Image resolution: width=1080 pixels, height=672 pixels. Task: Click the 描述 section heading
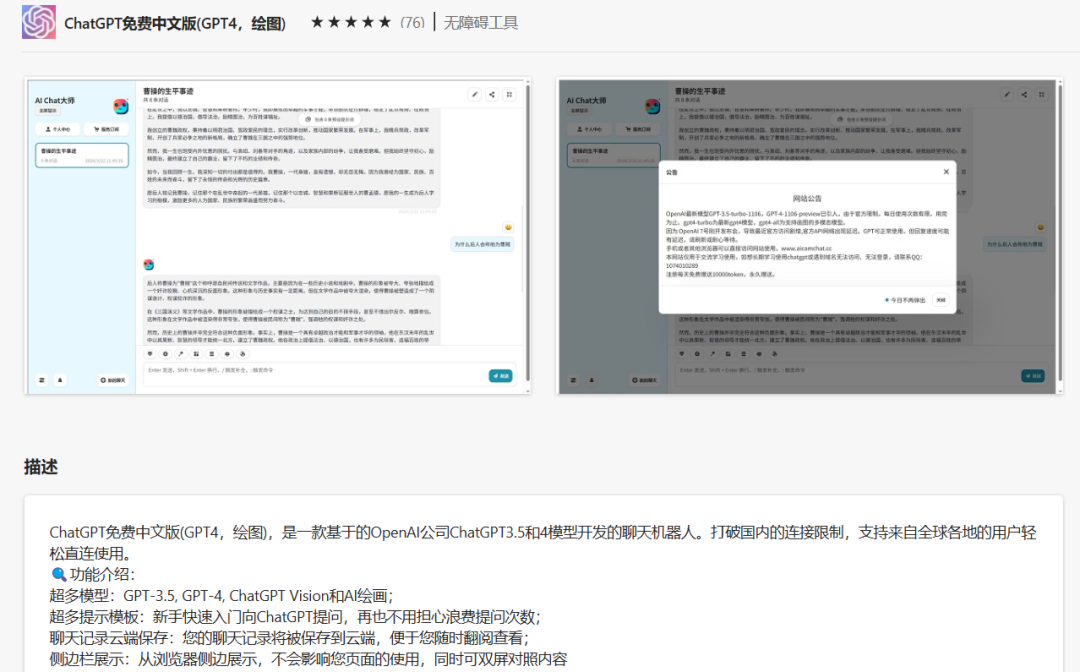pos(41,467)
